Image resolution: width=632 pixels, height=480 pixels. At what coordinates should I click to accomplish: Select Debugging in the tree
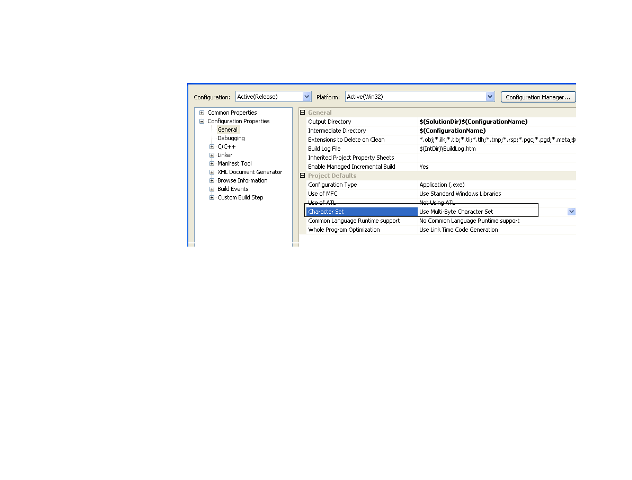click(x=231, y=138)
